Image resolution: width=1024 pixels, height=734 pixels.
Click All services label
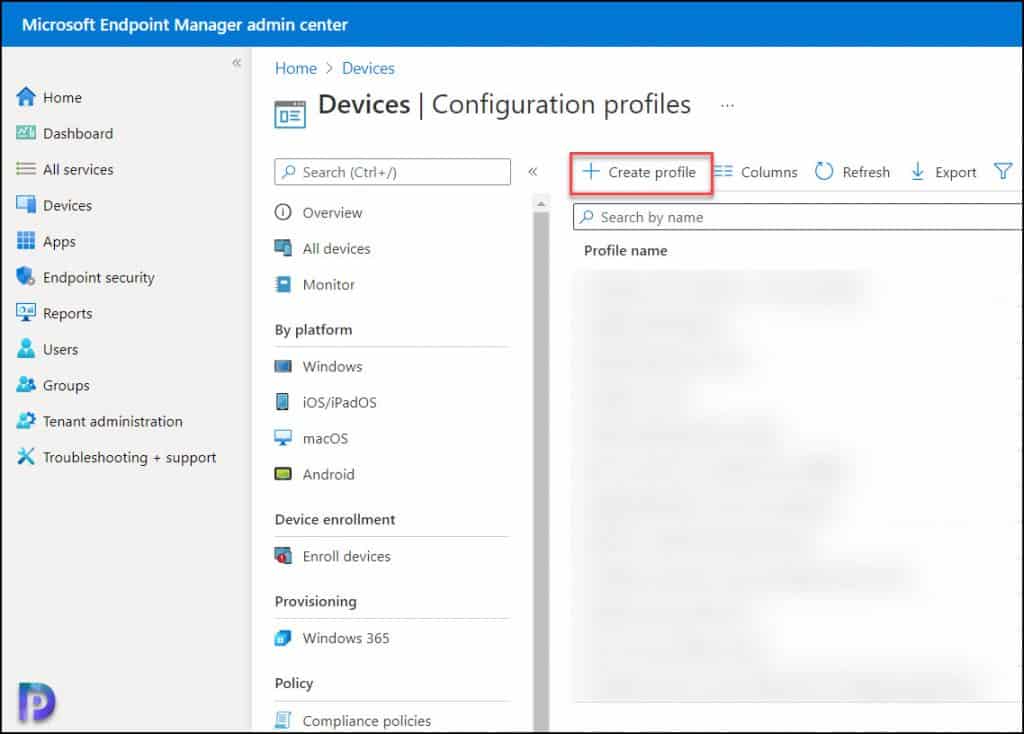coord(78,169)
